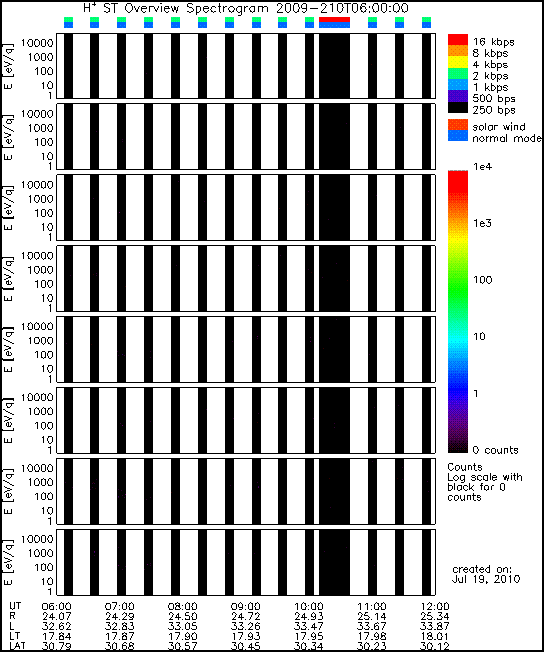Click the L value '32.83'
The height and width of the screenshot is (652, 544).
click(119, 627)
